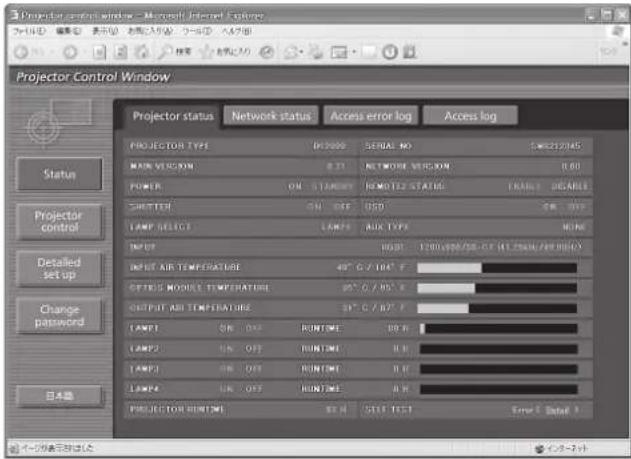Screen dimensions: 631x459
Task: Open the ヘルプ (Help) menu
Action: coord(237,31)
